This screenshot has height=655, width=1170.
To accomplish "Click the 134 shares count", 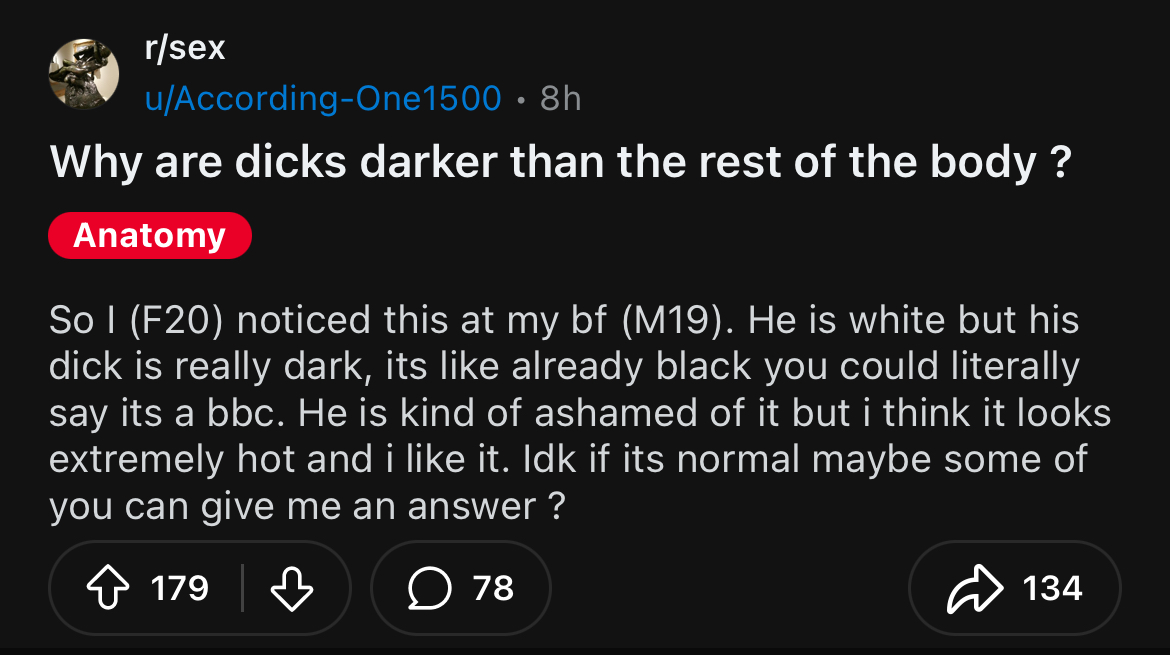I will point(1052,587).
